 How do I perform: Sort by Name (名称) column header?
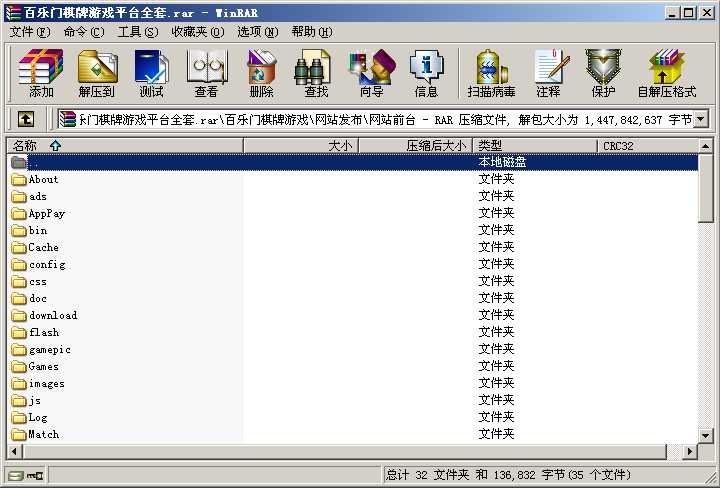pos(125,146)
